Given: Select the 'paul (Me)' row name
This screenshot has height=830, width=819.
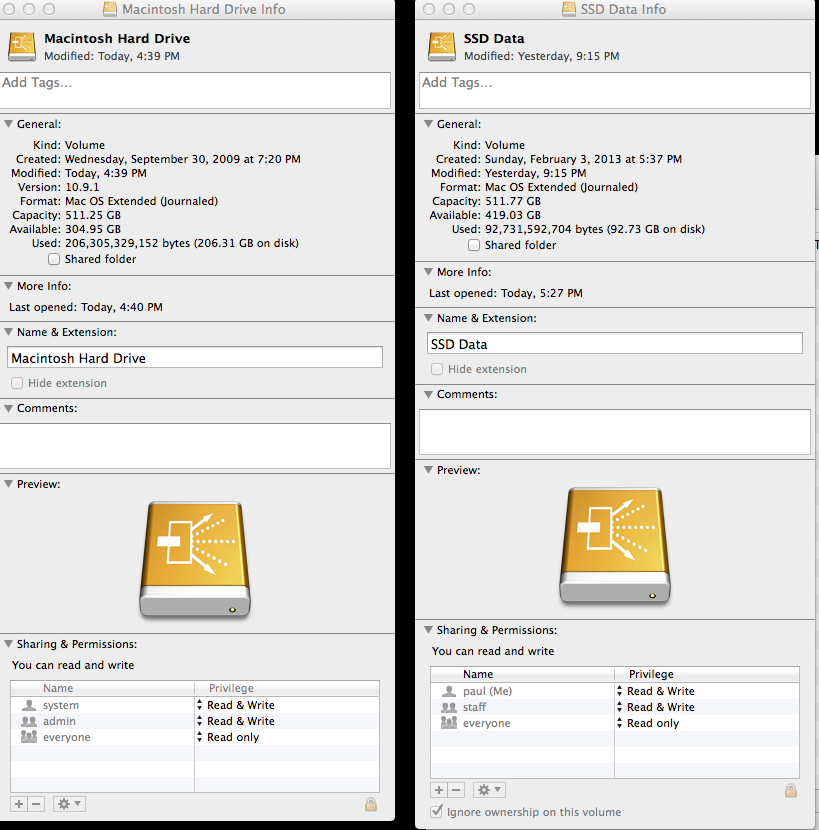Looking at the screenshot, I should 488,691.
